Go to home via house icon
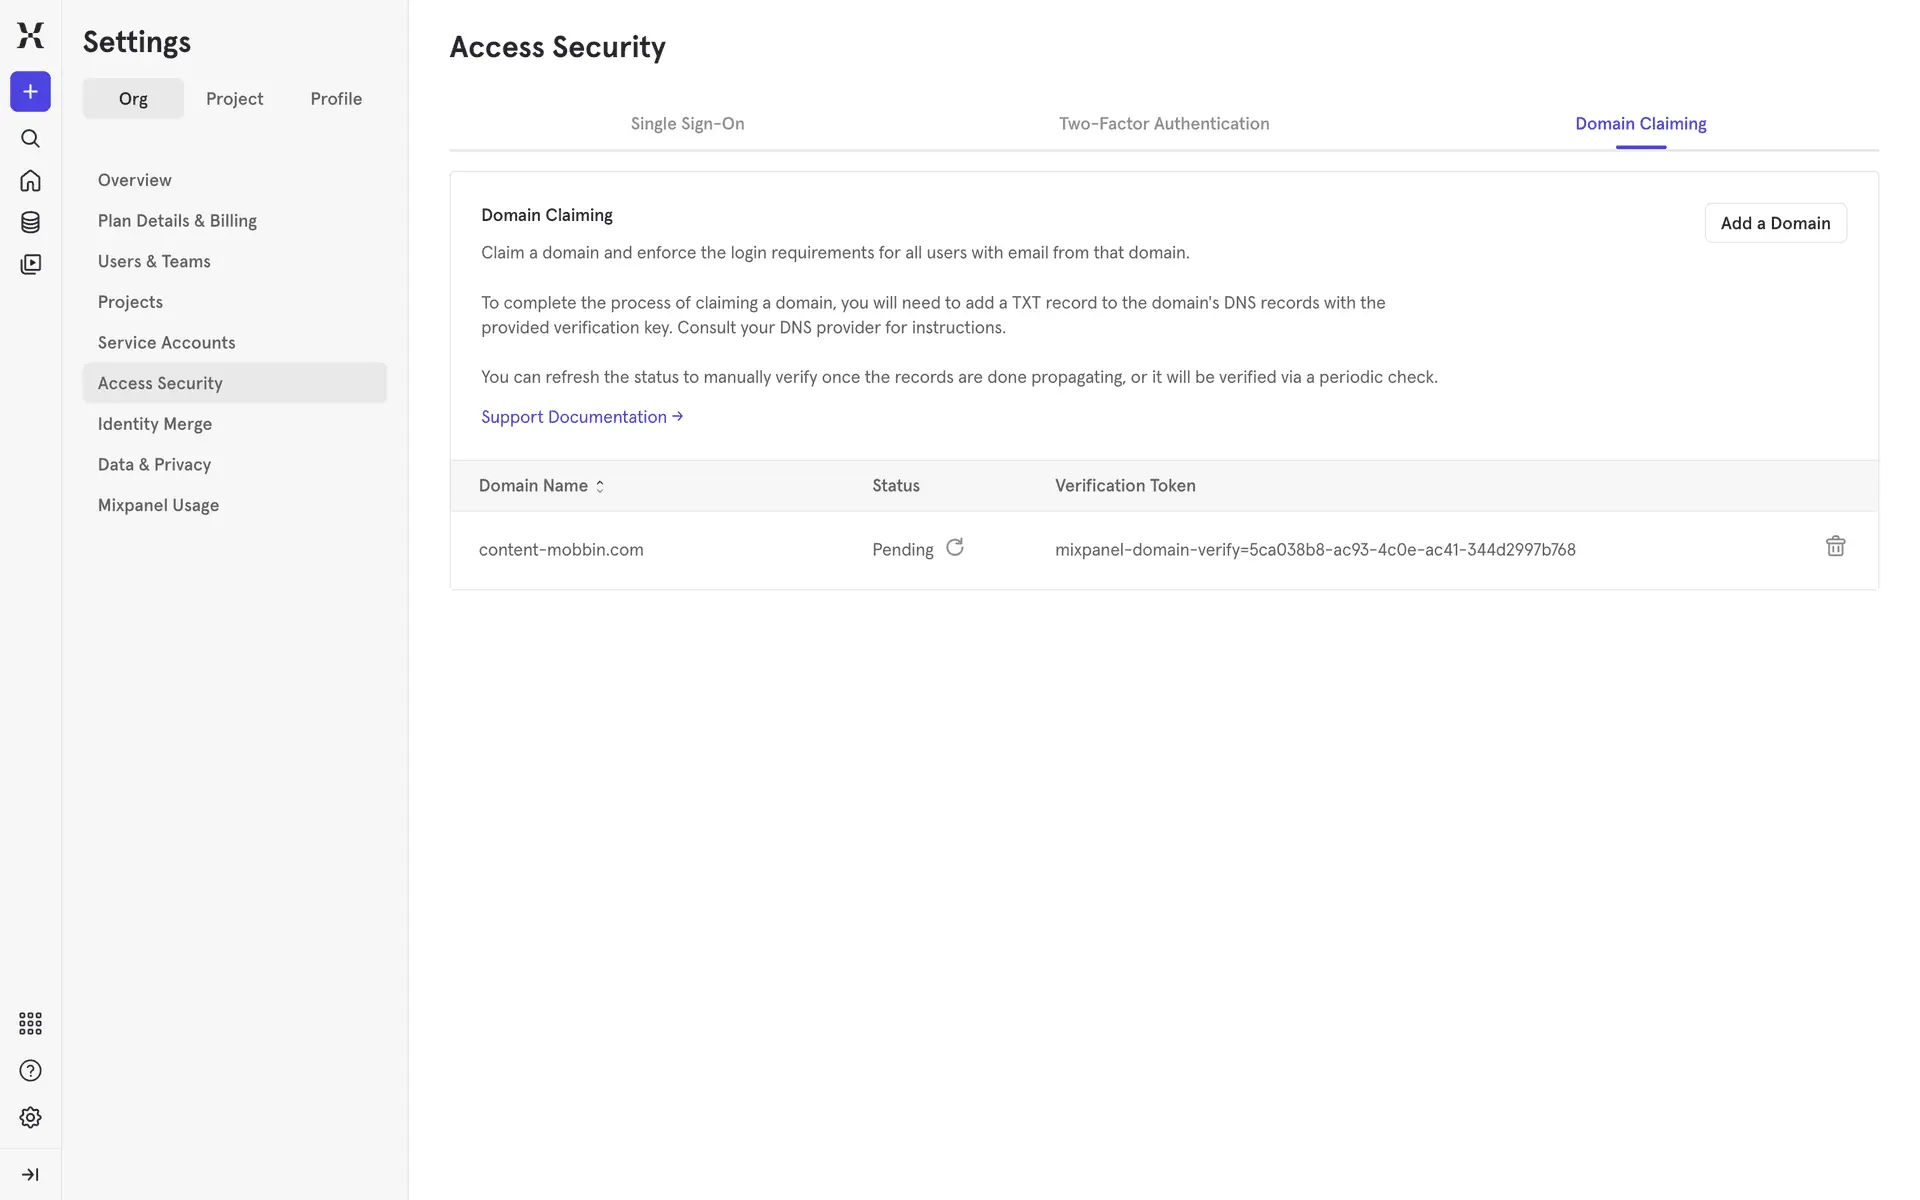 (30, 180)
